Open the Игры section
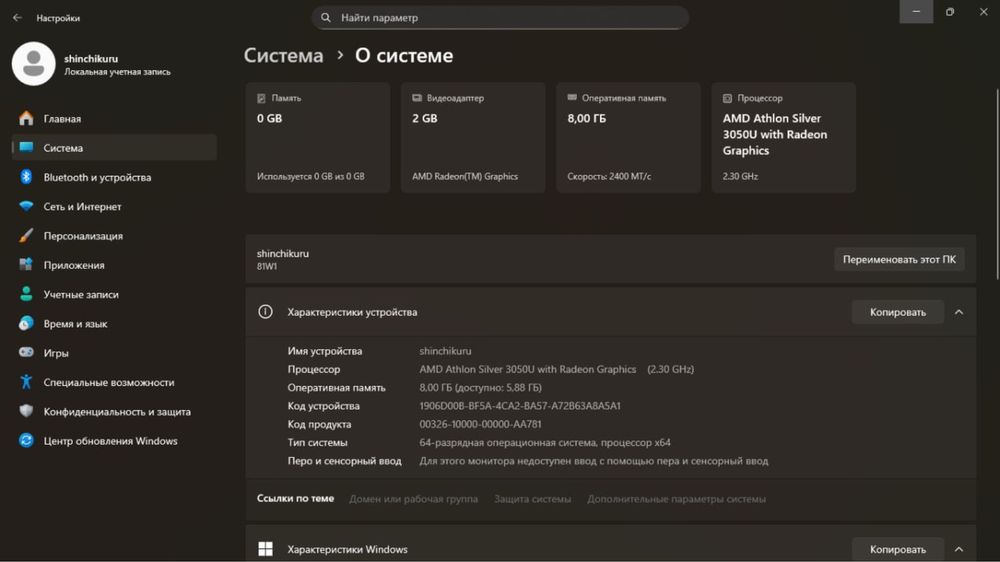This screenshot has width=1000, height=562. tap(114, 353)
